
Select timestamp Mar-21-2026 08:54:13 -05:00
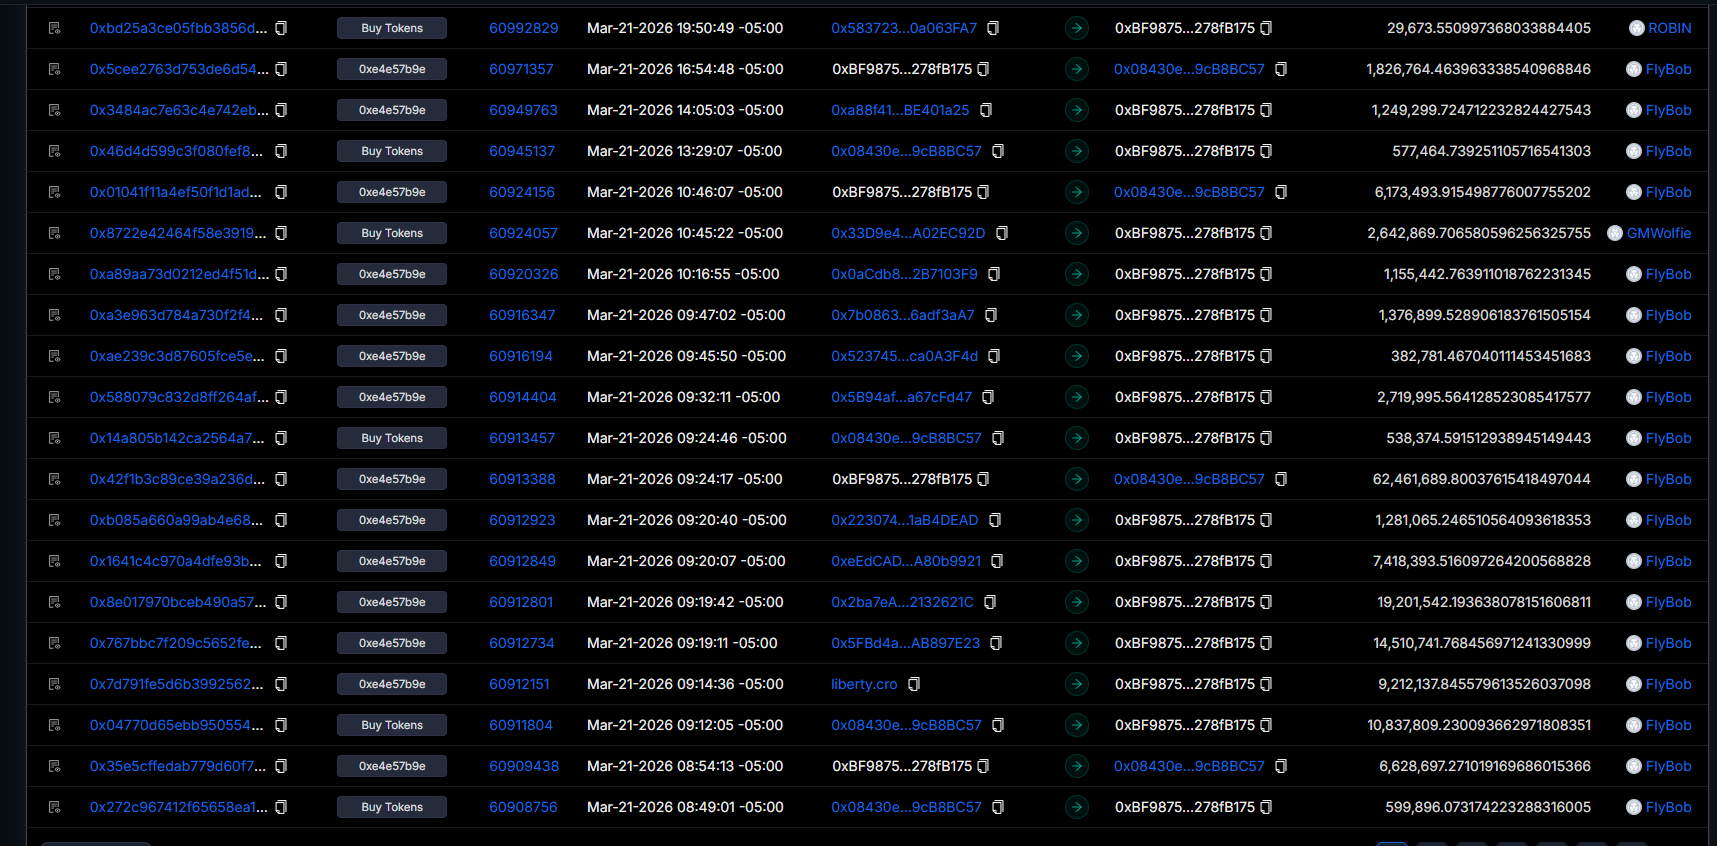[x=685, y=766]
